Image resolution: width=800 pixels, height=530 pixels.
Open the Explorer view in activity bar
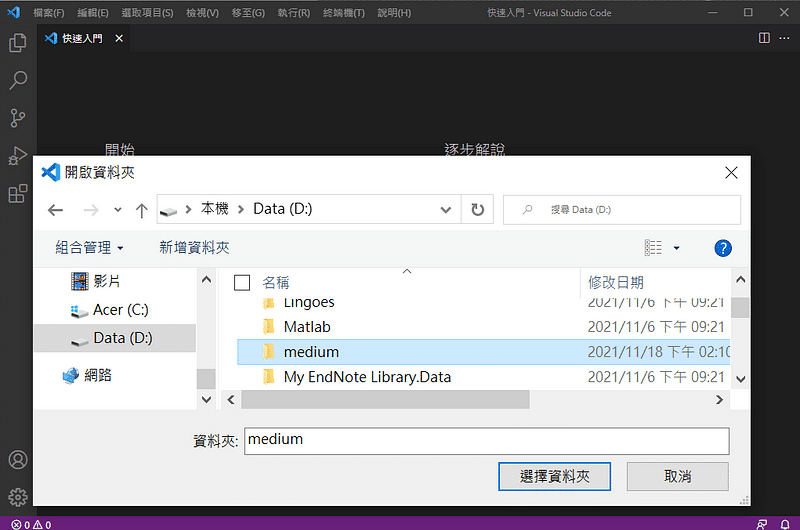[x=17, y=43]
